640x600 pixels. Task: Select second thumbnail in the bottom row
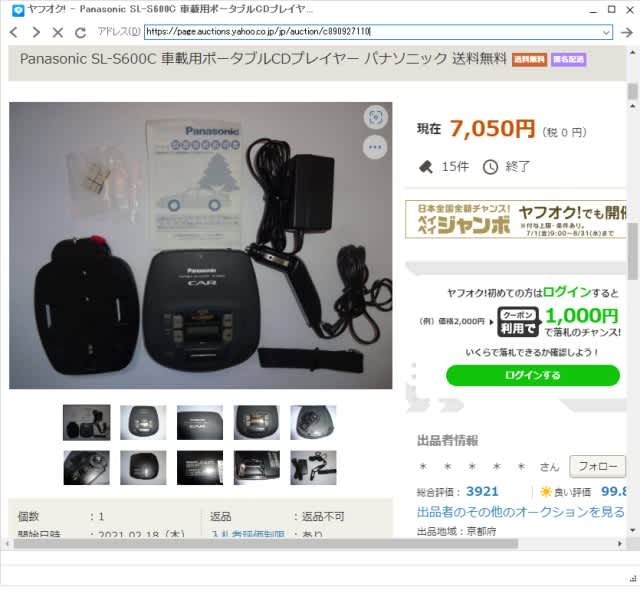(x=143, y=468)
